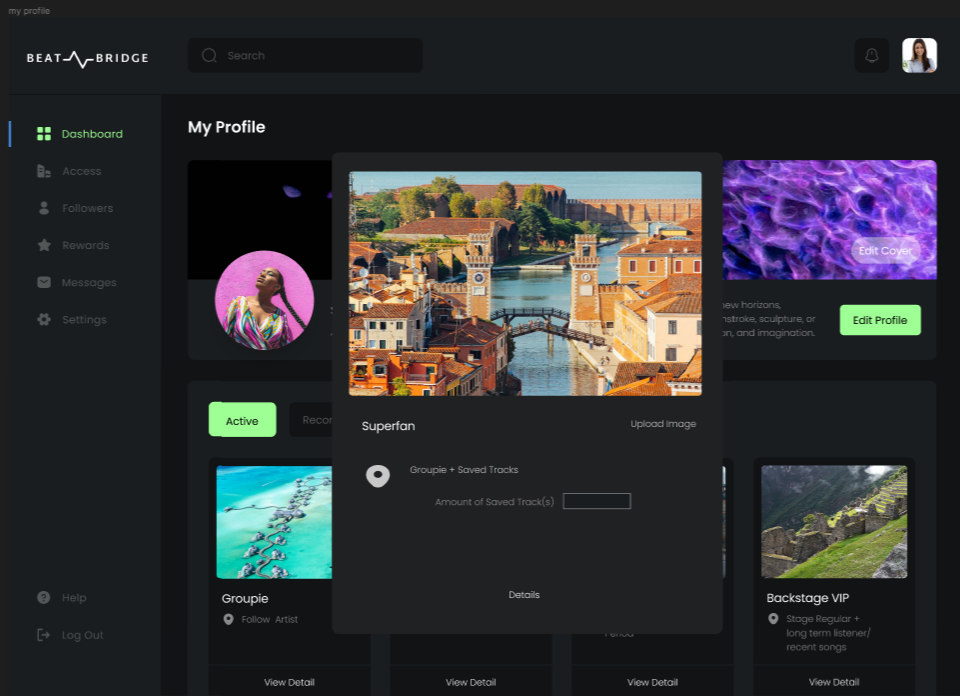Click the location pin icon in popup
Screen dimensions: 960x696
click(x=378, y=476)
